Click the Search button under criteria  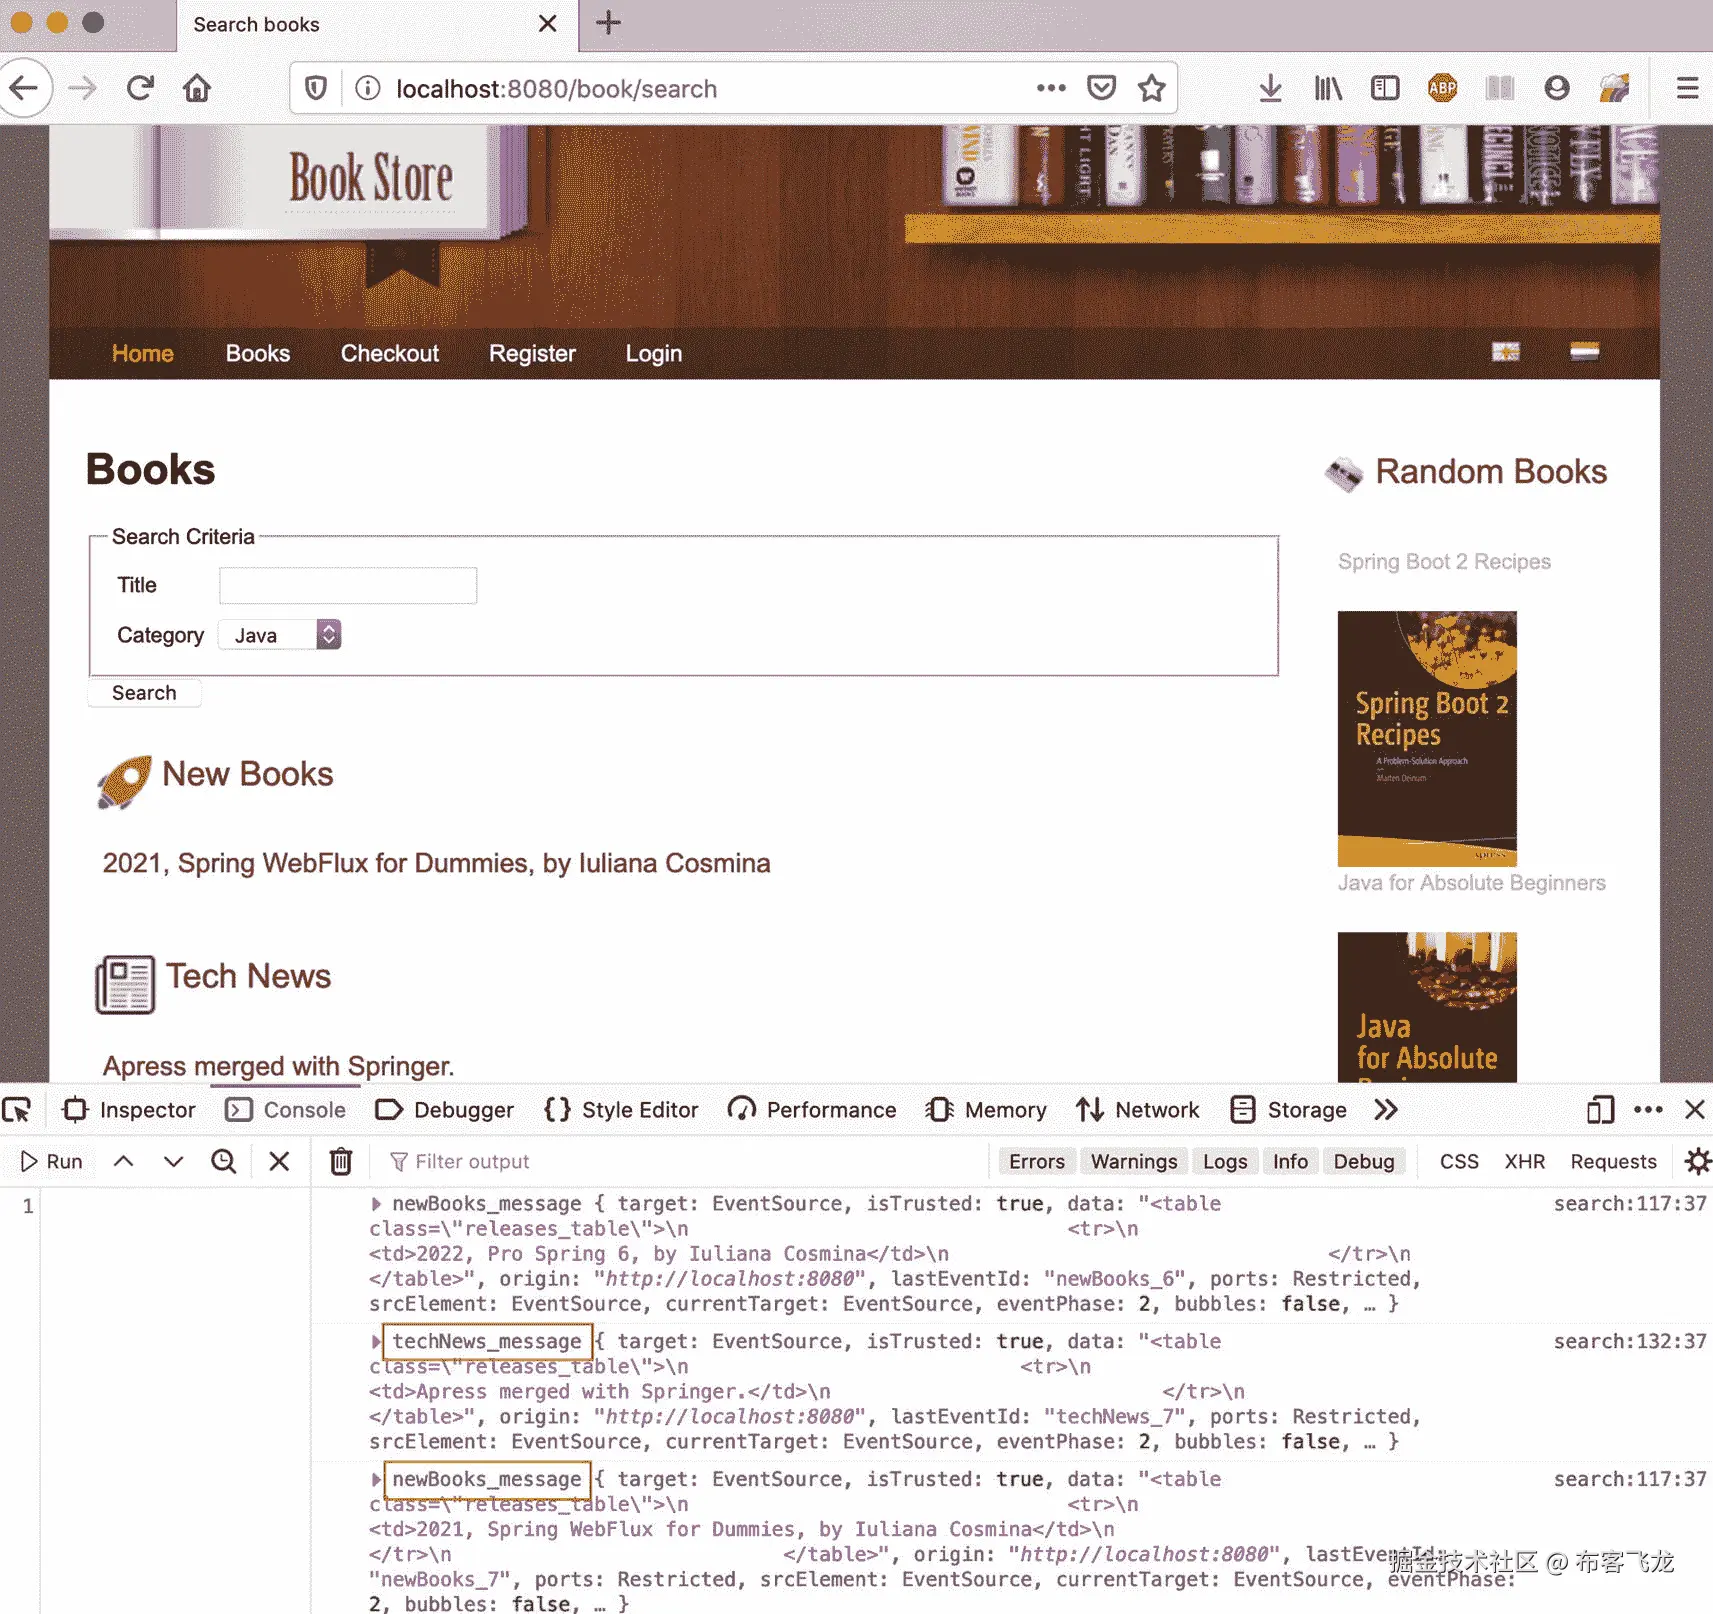[144, 693]
